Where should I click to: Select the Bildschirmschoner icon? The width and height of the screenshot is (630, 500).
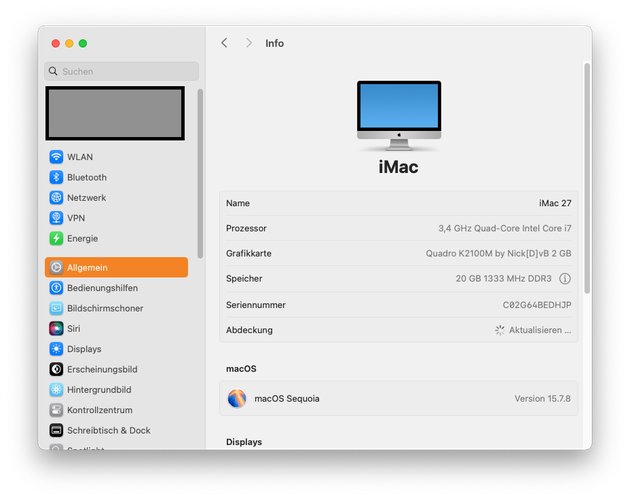(x=56, y=308)
